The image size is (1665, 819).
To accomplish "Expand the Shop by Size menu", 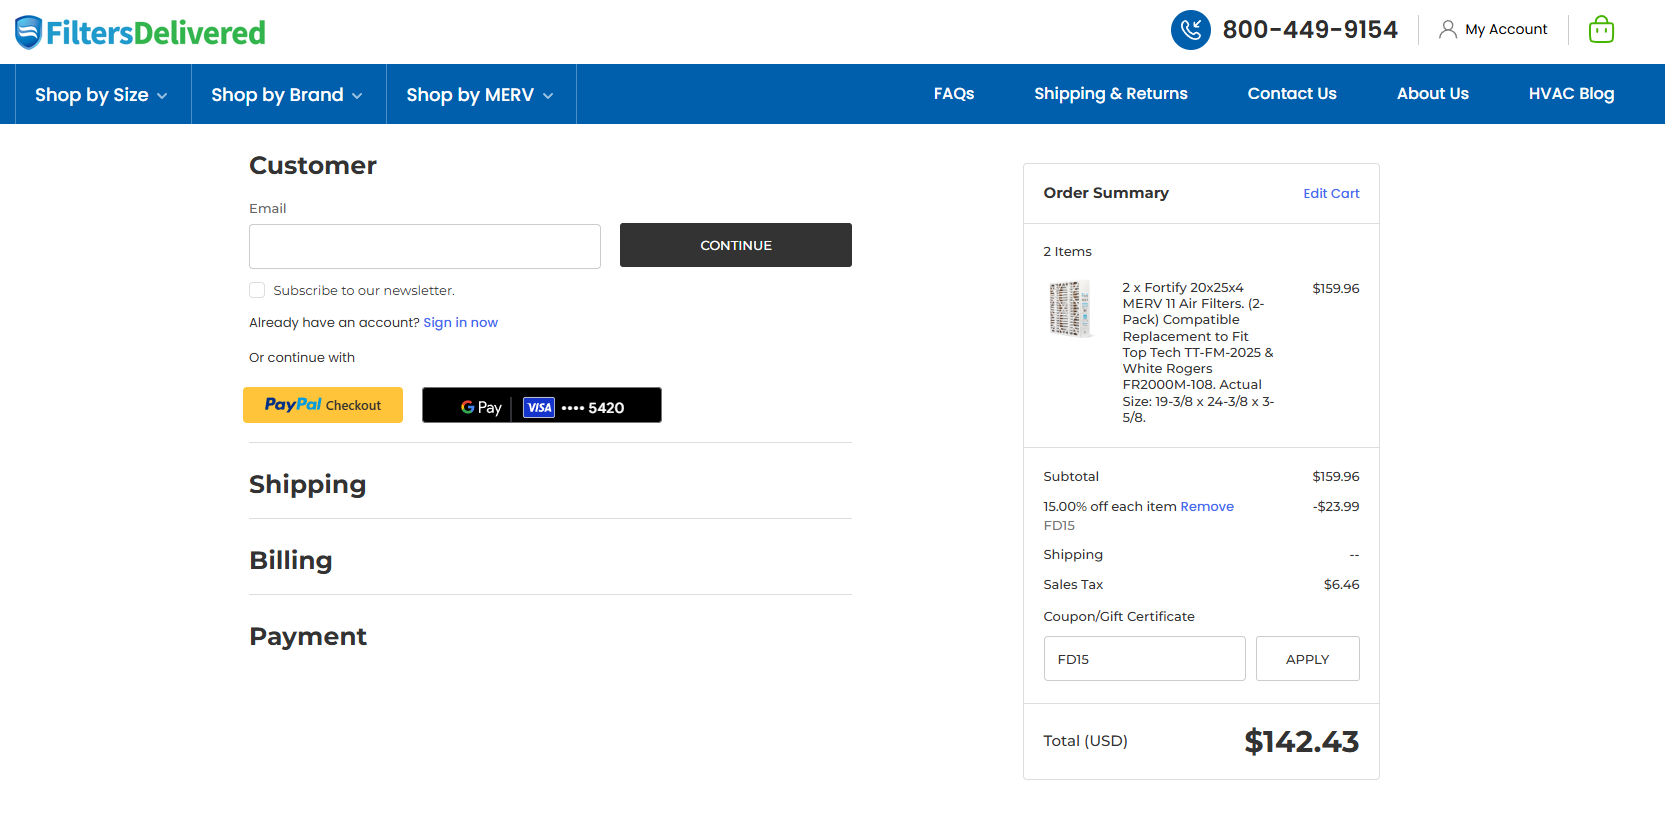I will coord(101,94).
